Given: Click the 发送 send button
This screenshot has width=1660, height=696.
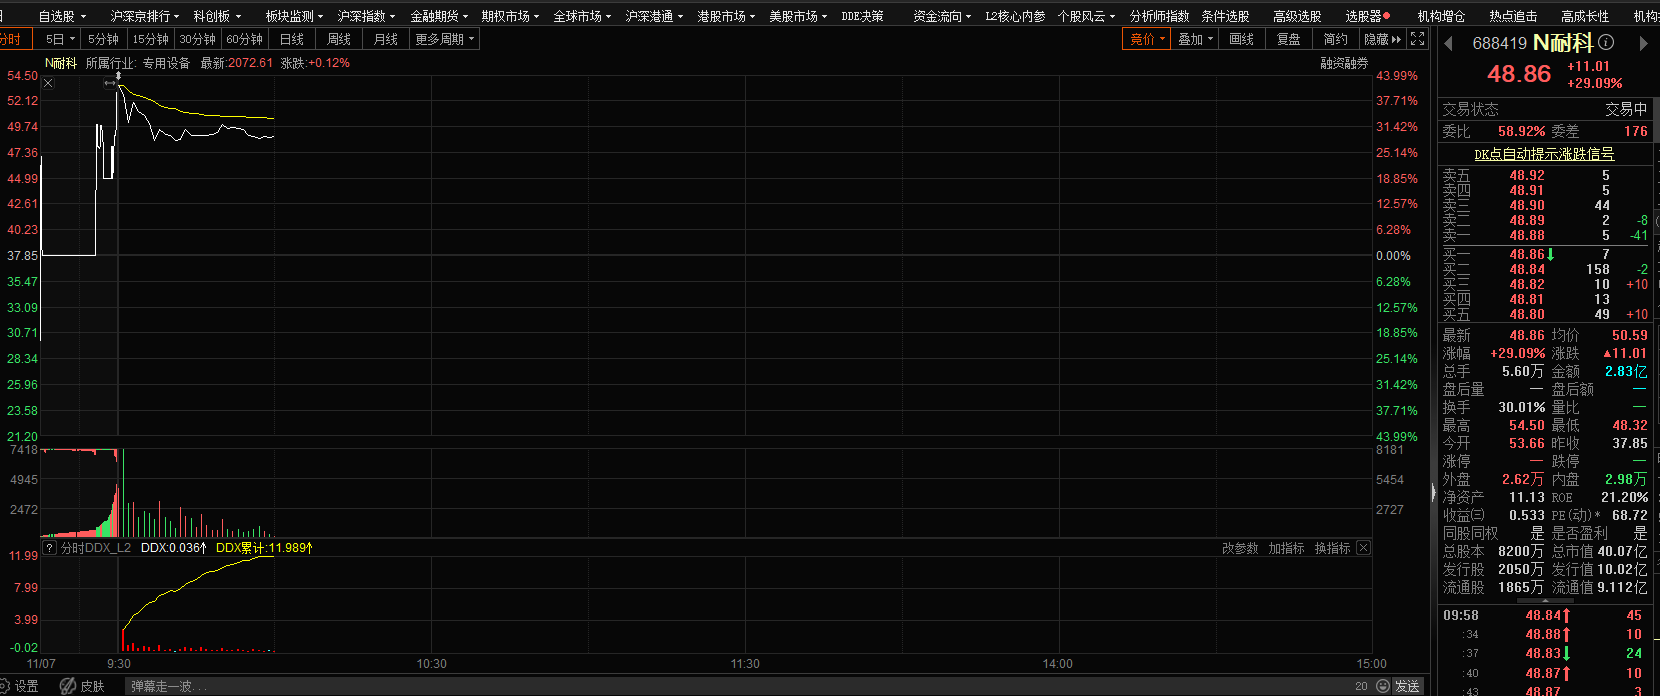Looking at the screenshot, I should [x=1408, y=686].
